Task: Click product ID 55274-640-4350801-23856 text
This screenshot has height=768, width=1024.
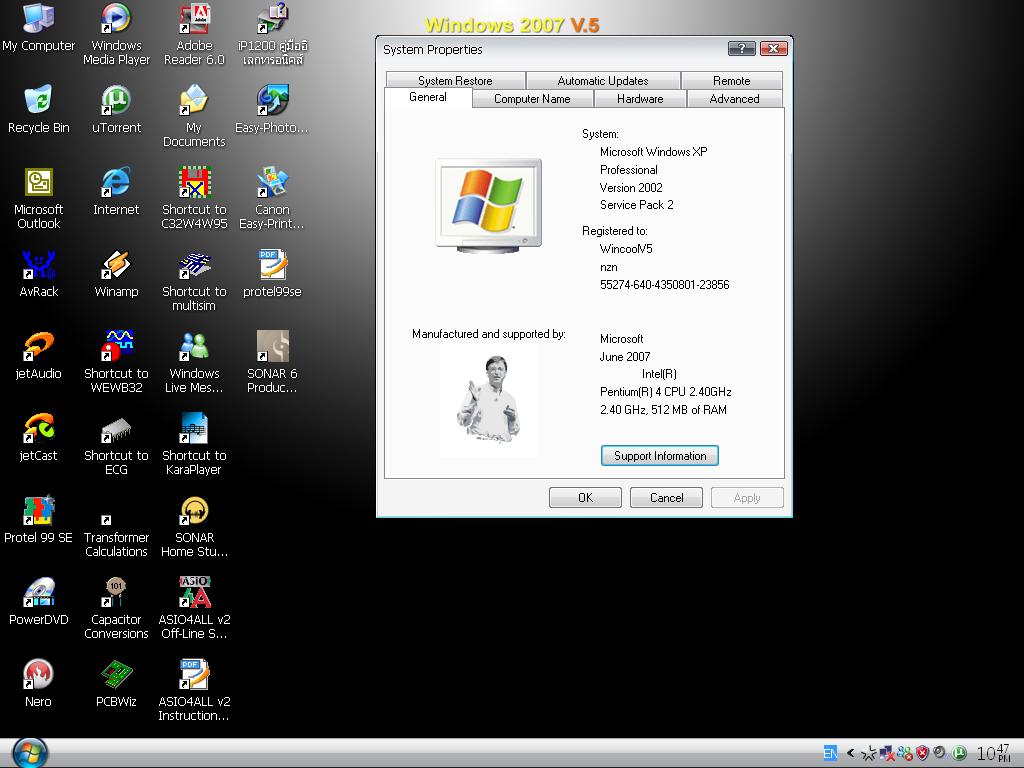Action: click(664, 285)
